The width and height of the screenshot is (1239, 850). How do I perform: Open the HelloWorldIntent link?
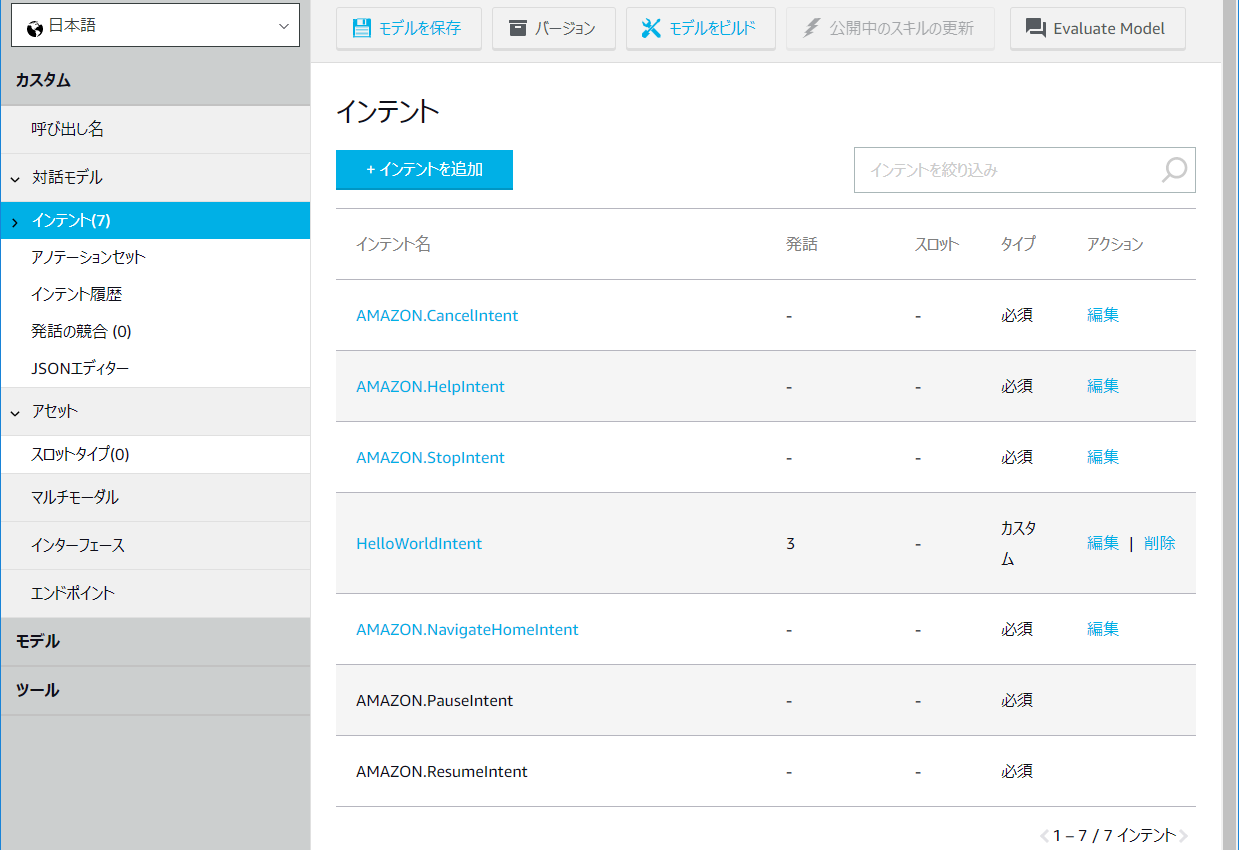coord(419,543)
